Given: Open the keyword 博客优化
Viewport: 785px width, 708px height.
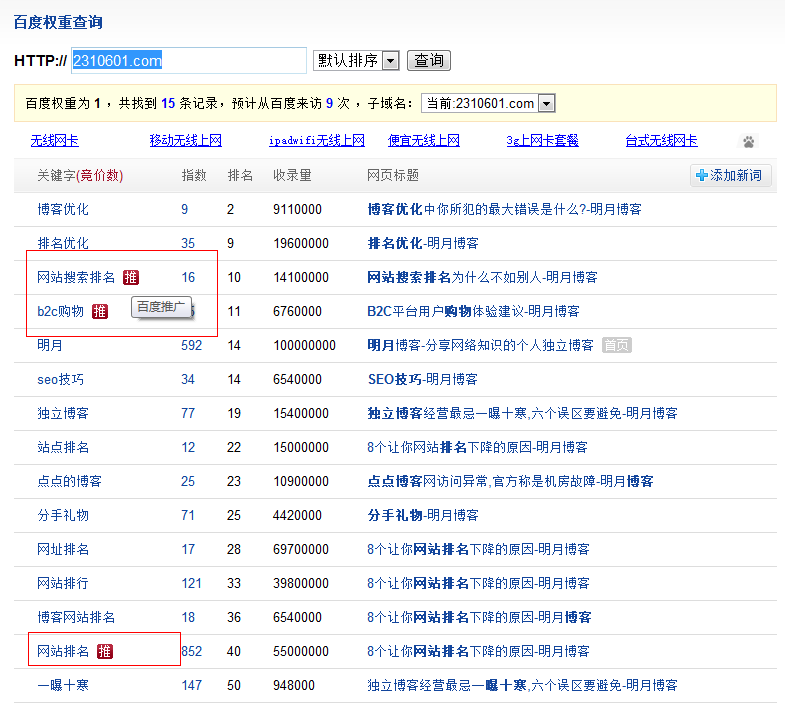Looking at the screenshot, I should coord(63,209).
